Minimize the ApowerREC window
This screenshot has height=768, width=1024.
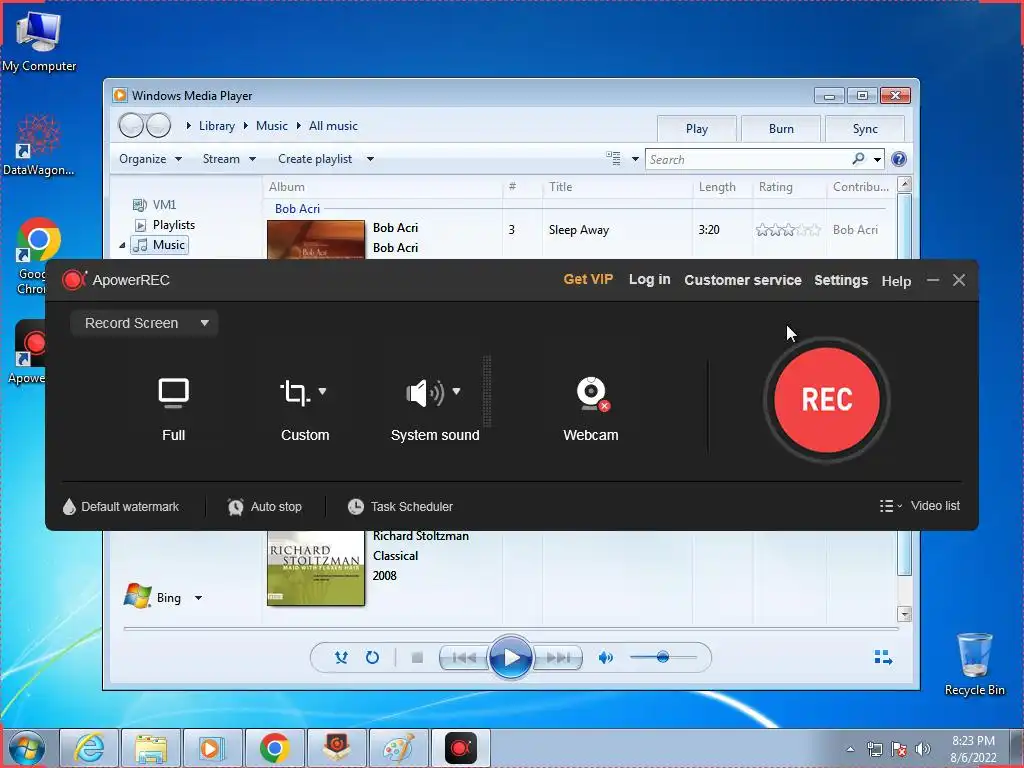coord(933,280)
